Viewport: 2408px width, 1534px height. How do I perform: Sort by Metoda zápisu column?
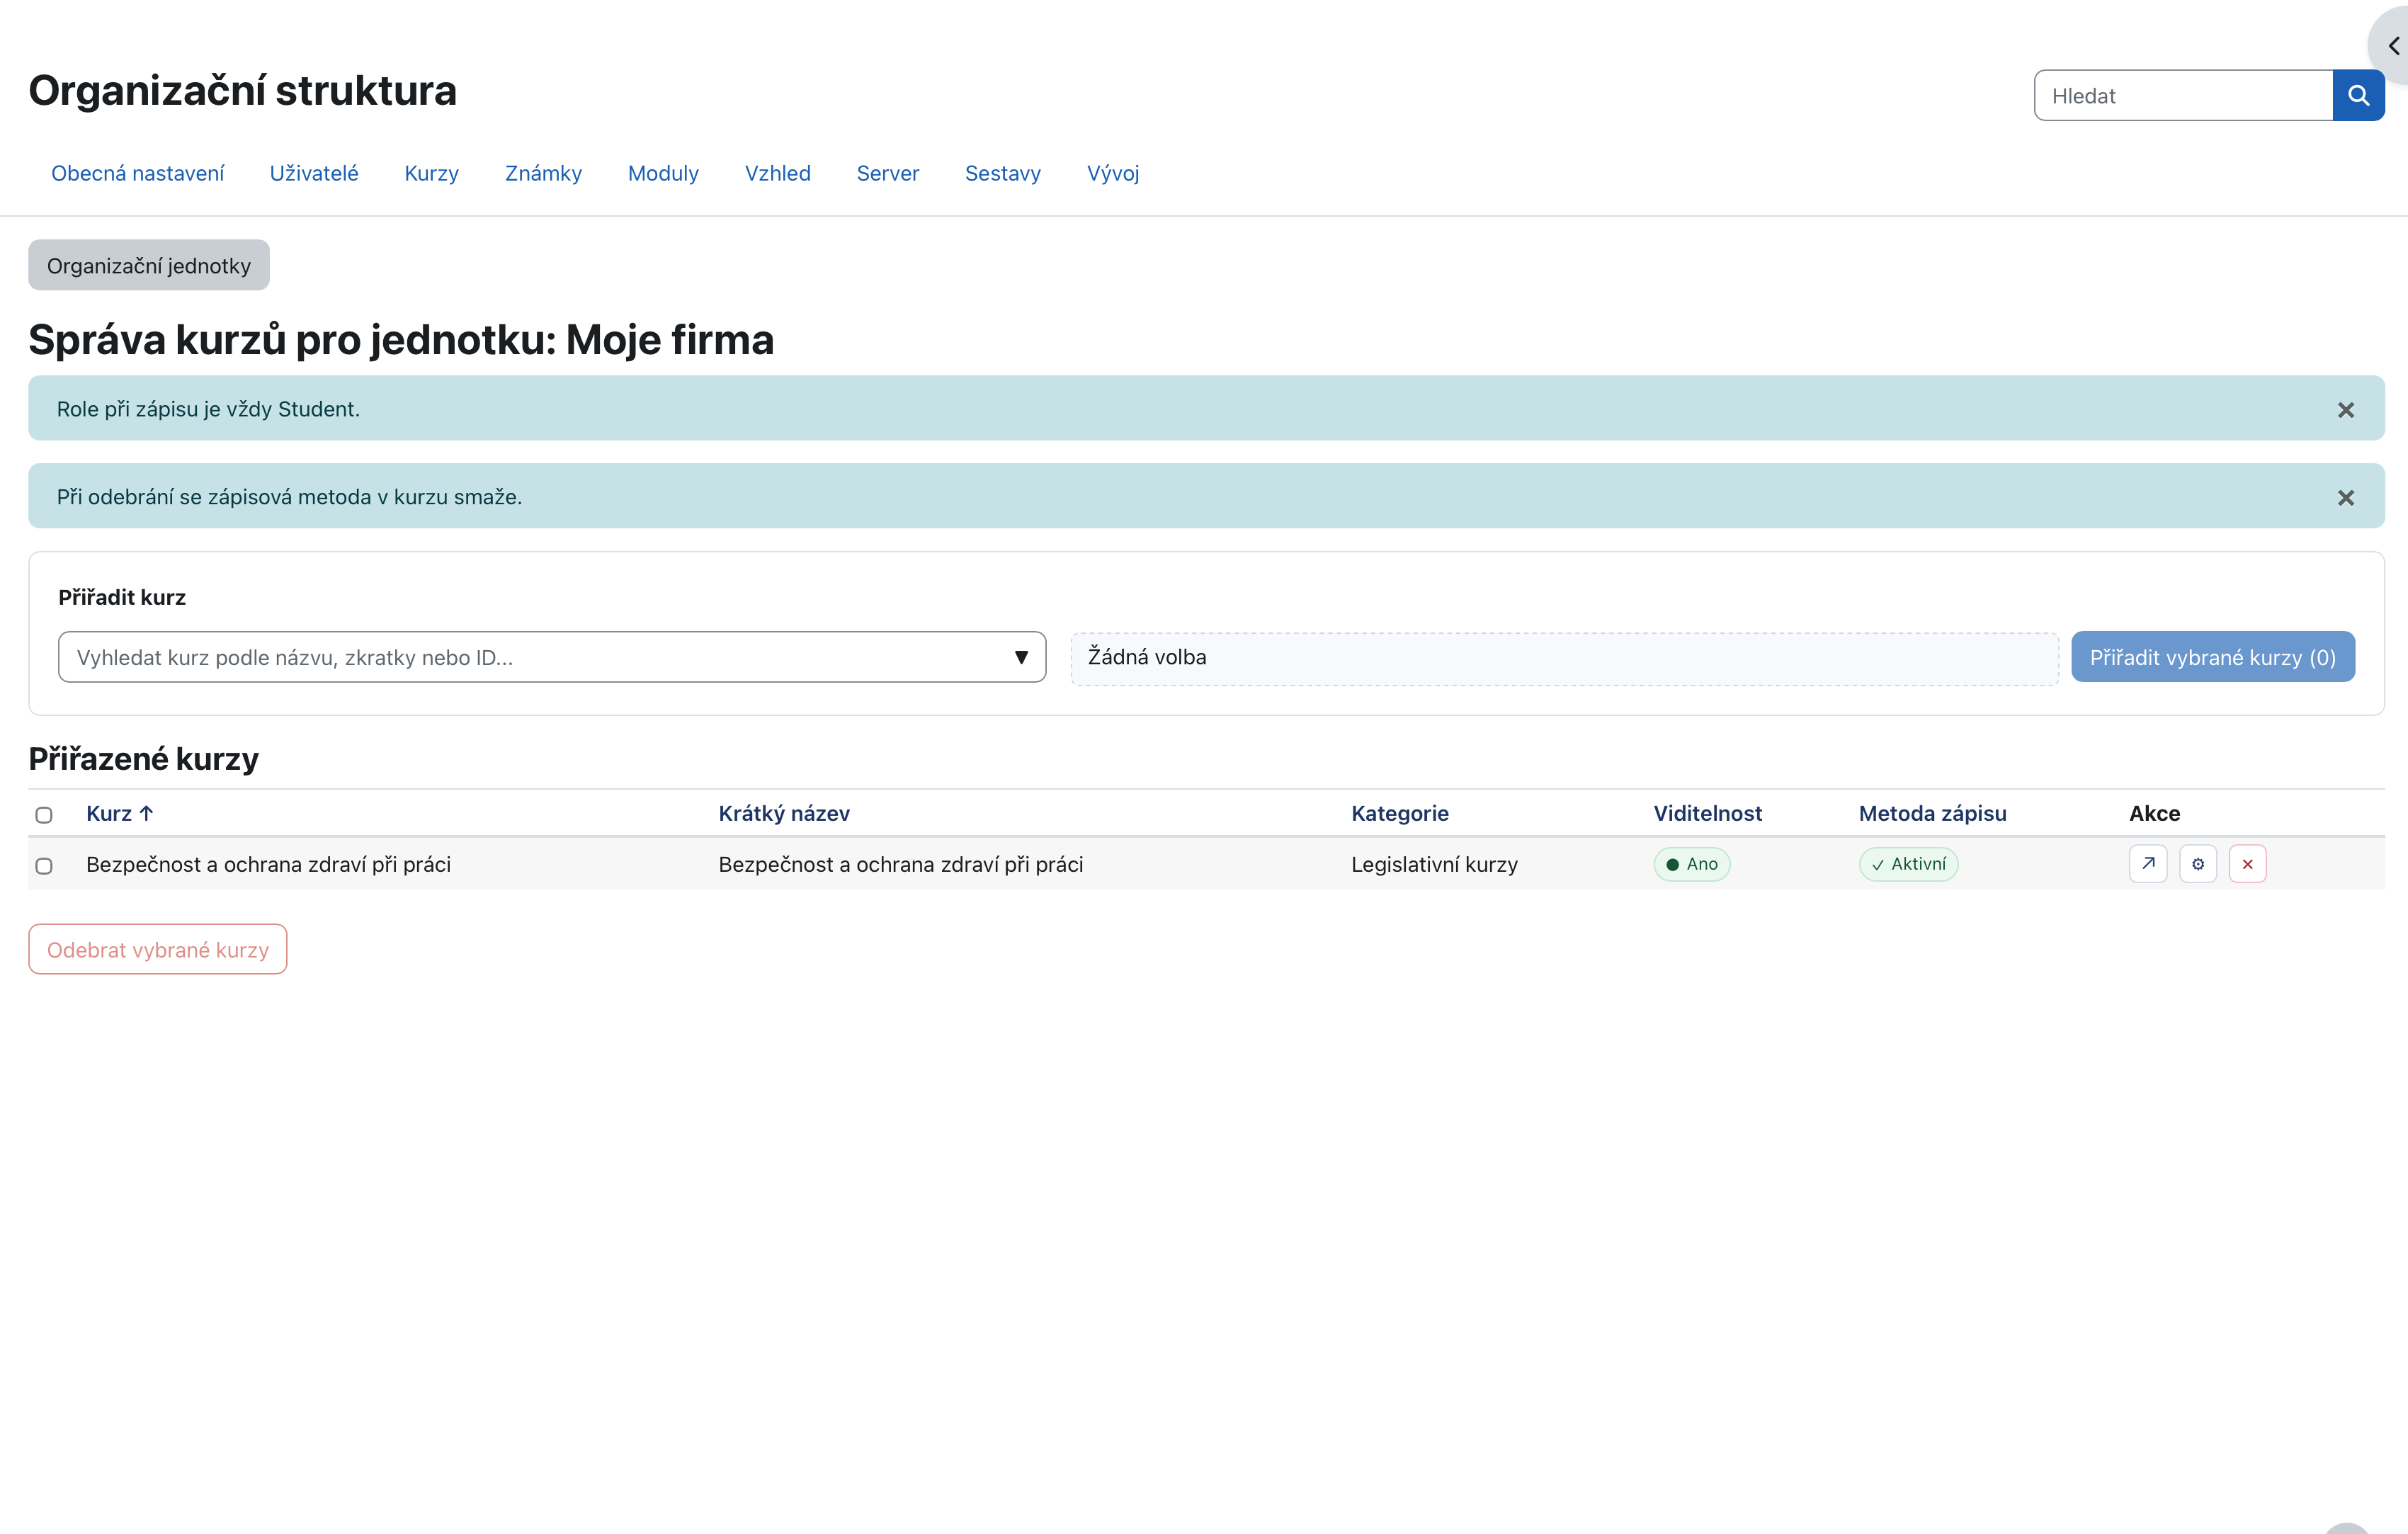point(1932,813)
